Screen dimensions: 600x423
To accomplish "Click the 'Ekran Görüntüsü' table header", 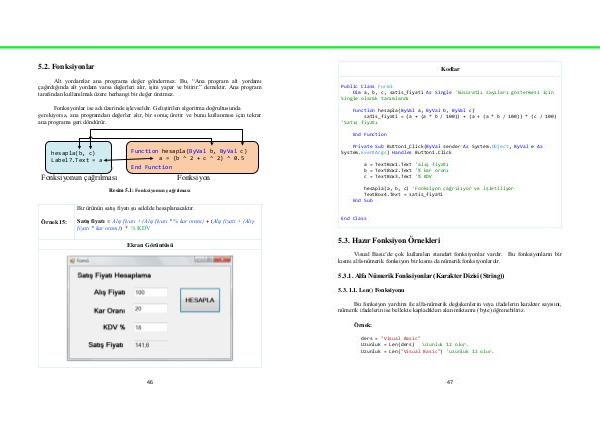I will [x=150, y=245].
